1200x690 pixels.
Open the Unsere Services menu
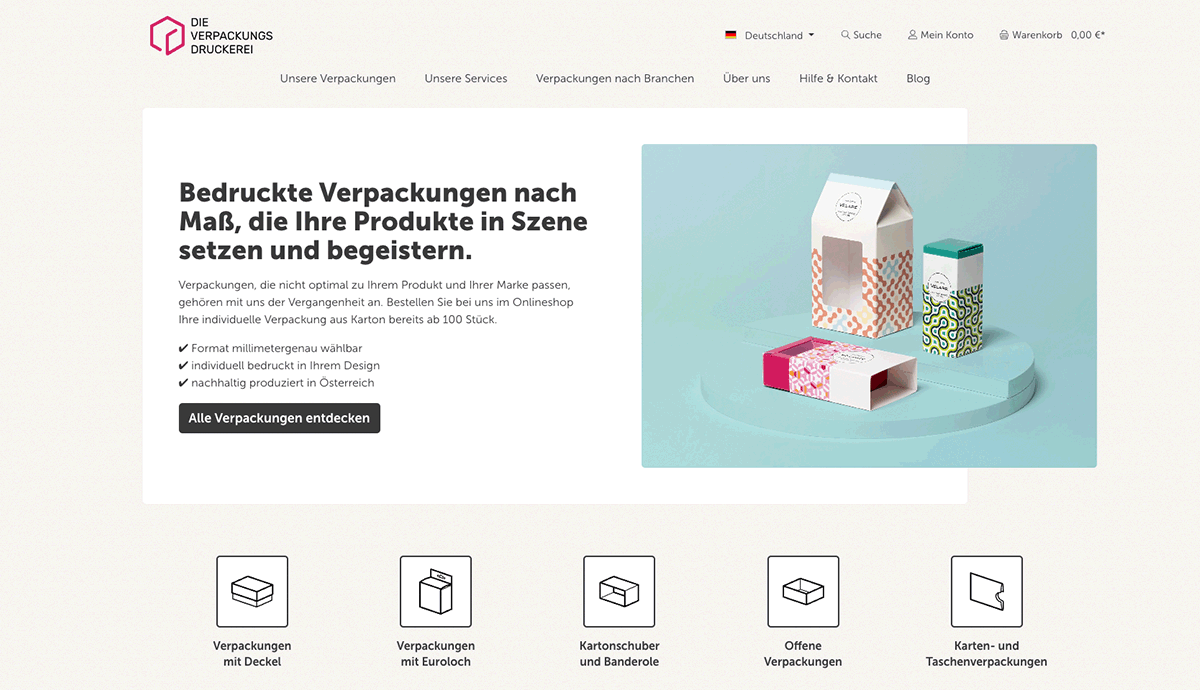click(466, 78)
